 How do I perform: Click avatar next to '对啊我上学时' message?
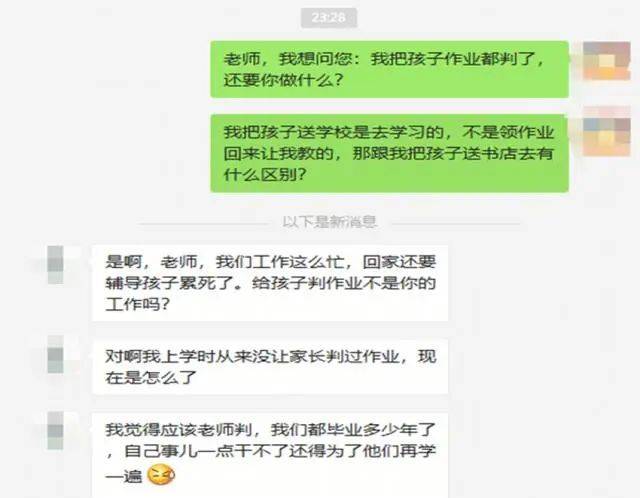[56, 354]
